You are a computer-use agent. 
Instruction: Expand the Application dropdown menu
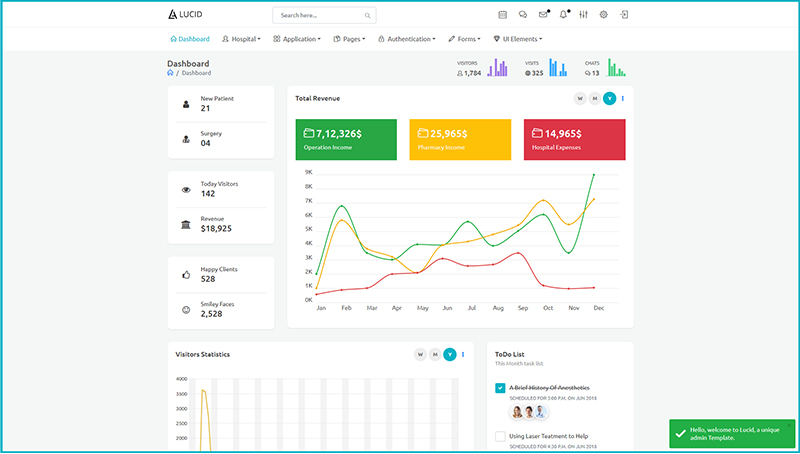(297, 39)
